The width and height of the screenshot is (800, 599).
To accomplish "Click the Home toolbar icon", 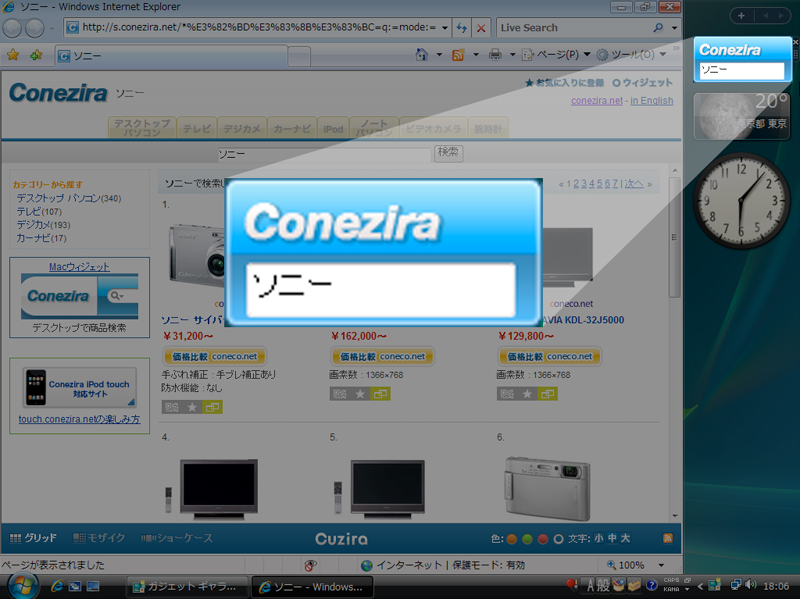I will click(x=421, y=55).
